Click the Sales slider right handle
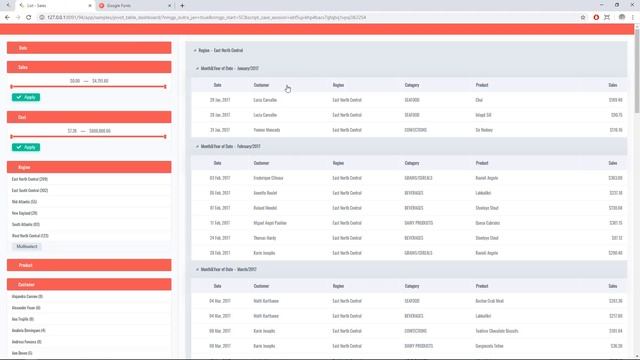640x360 pixels. coord(165,87)
